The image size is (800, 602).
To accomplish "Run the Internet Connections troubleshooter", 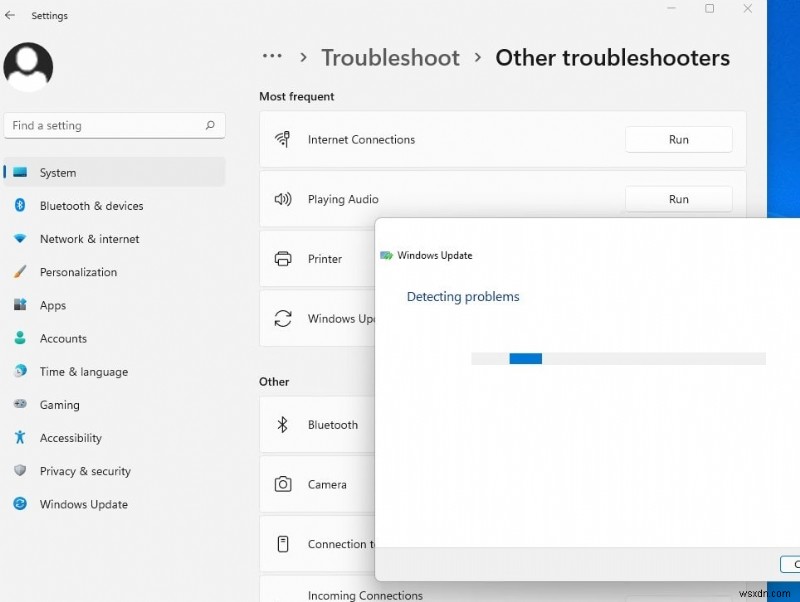I will 678,139.
